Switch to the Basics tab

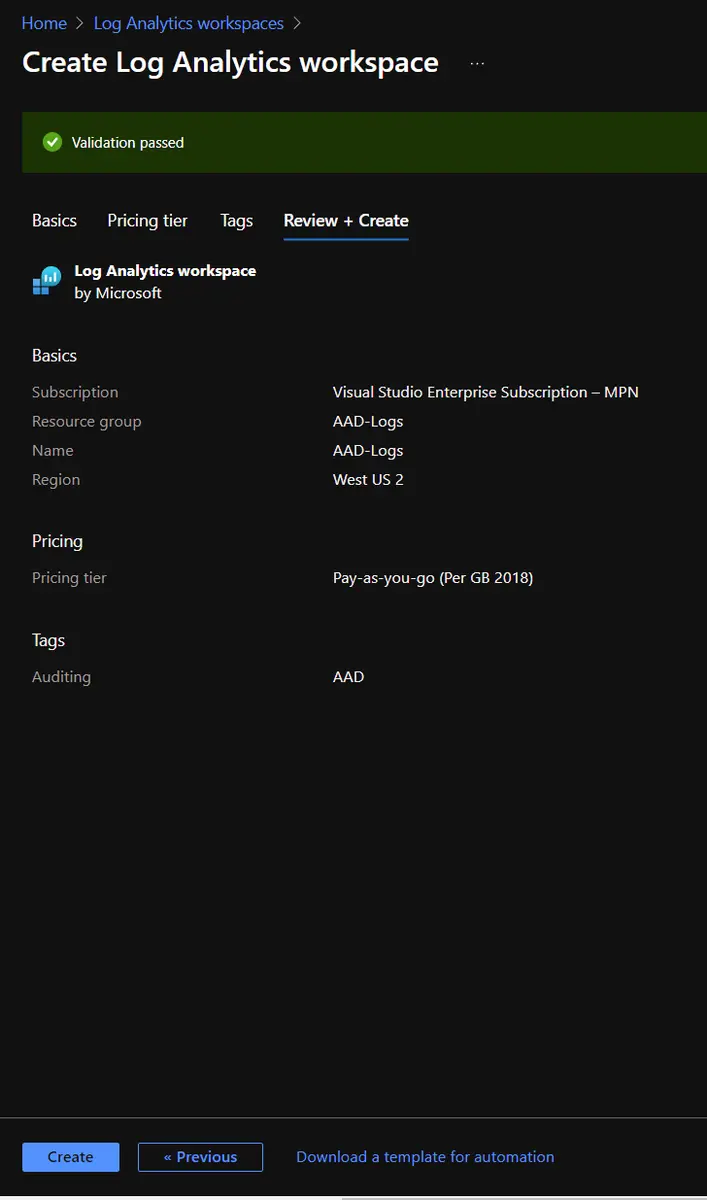54,221
